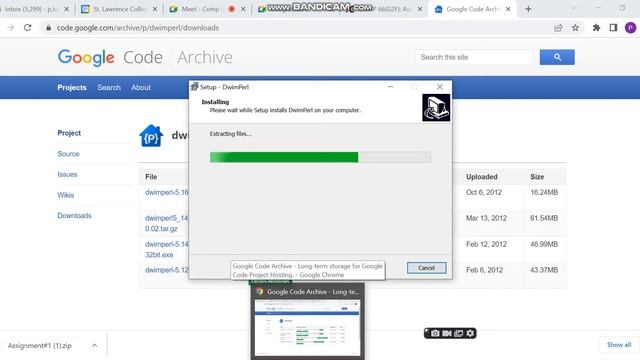Click the Chrome taskbar preview thumbnail

click(307, 328)
